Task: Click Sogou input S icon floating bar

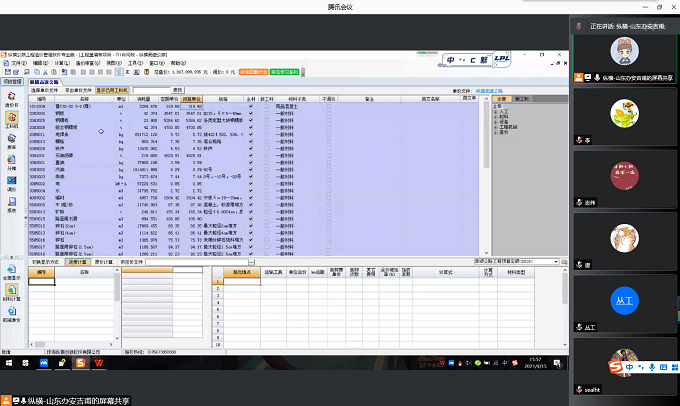Action: [x=615, y=367]
